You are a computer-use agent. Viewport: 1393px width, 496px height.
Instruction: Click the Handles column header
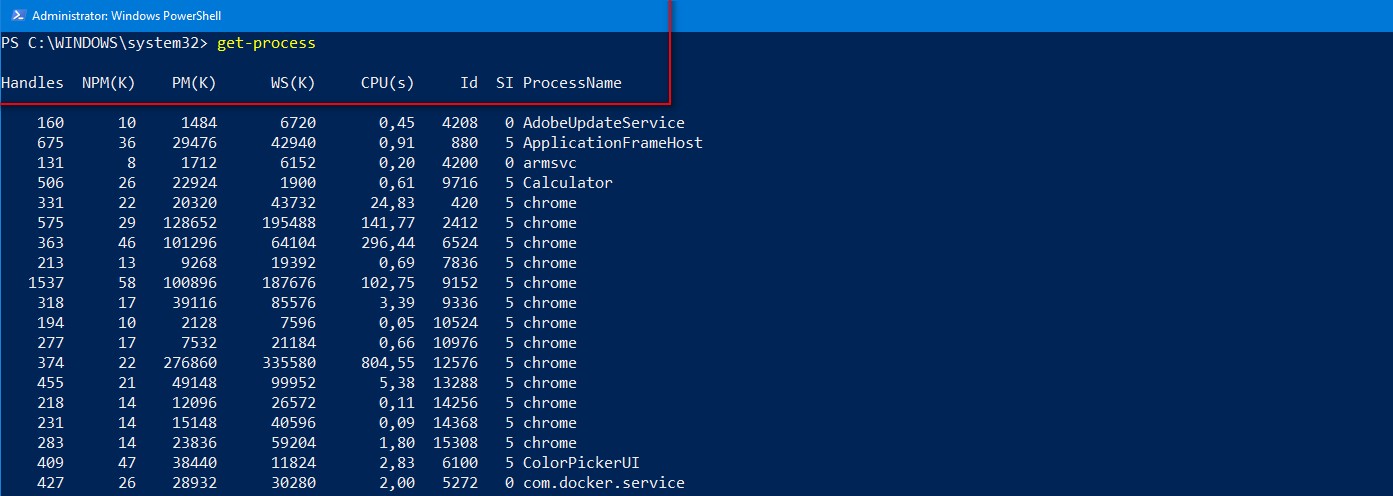point(32,83)
